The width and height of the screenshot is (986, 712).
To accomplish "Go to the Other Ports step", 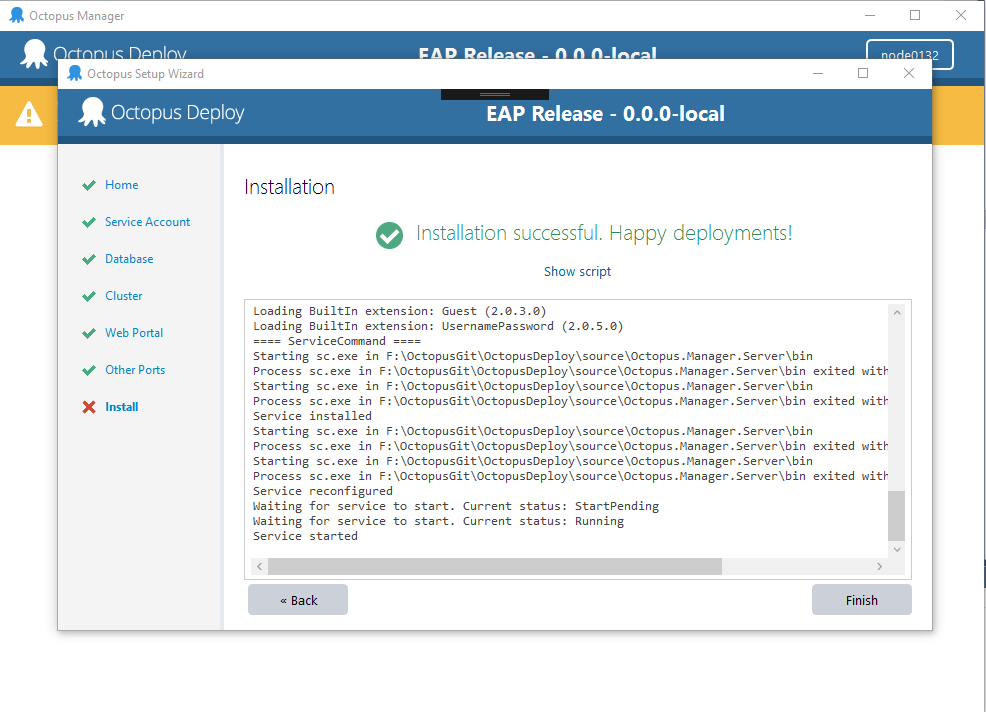I will point(134,369).
